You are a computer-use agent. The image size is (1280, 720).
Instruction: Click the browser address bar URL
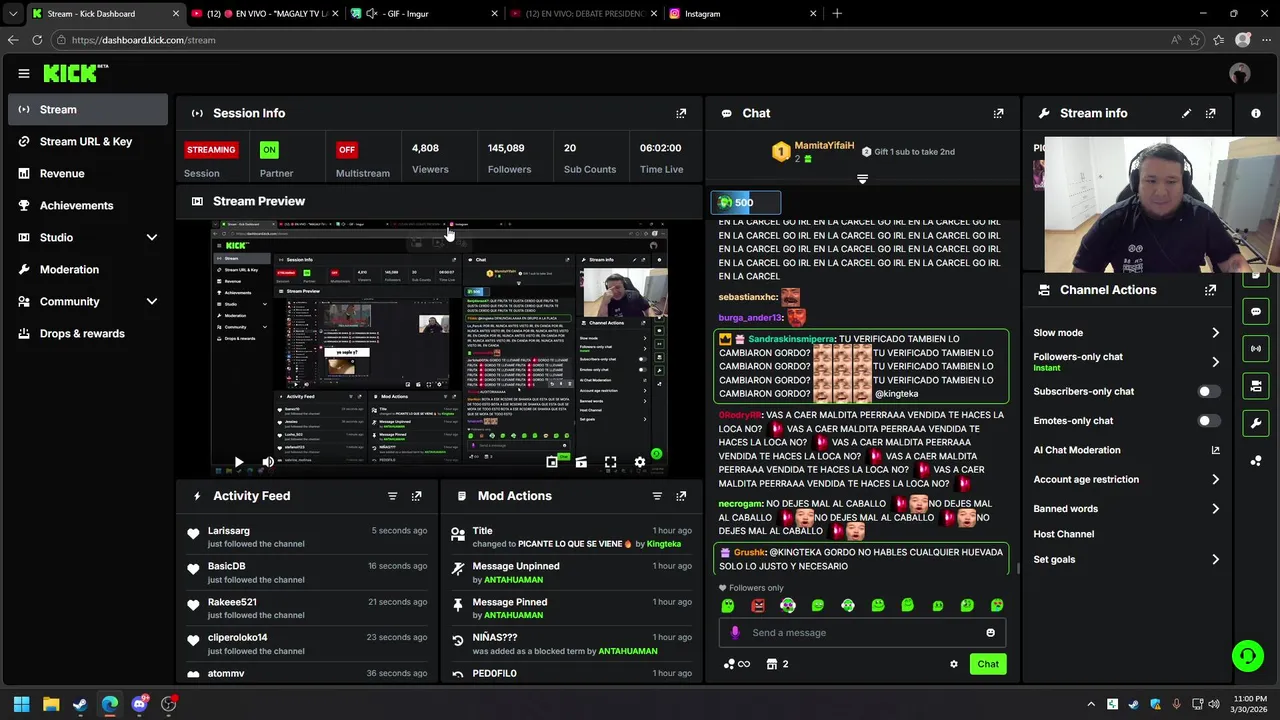[x=143, y=40]
